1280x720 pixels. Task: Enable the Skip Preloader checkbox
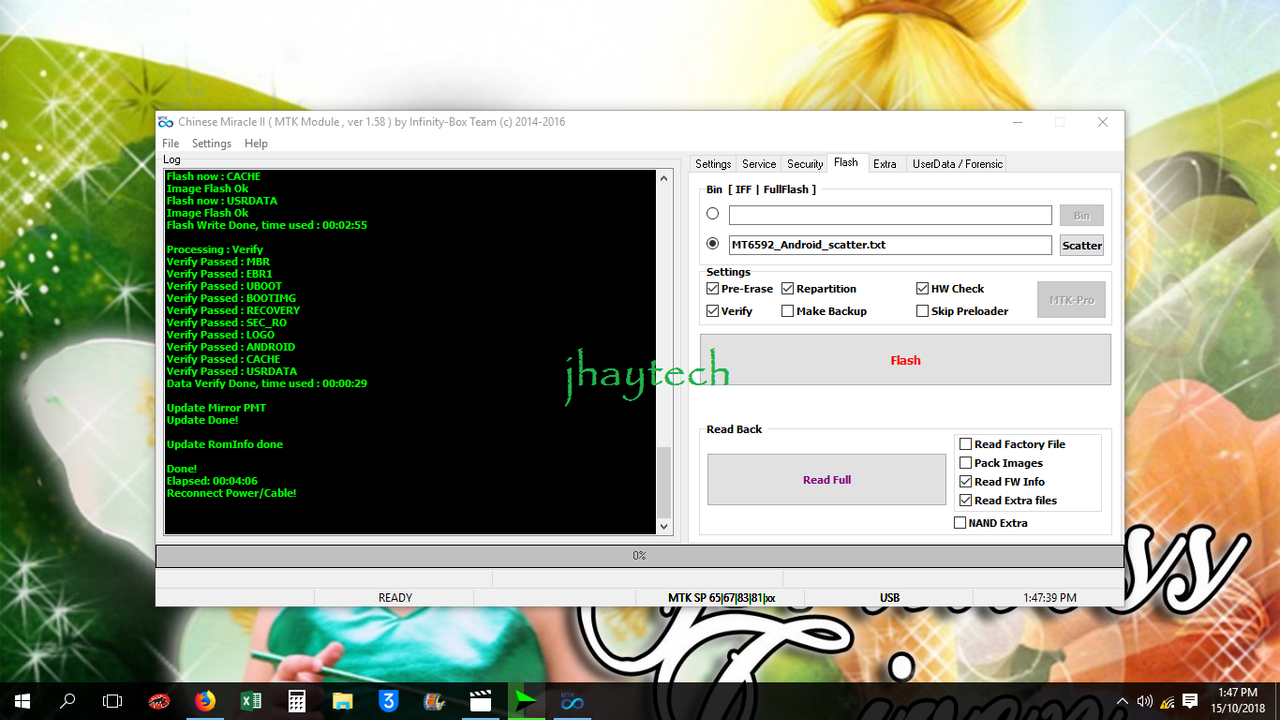[923, 311]
